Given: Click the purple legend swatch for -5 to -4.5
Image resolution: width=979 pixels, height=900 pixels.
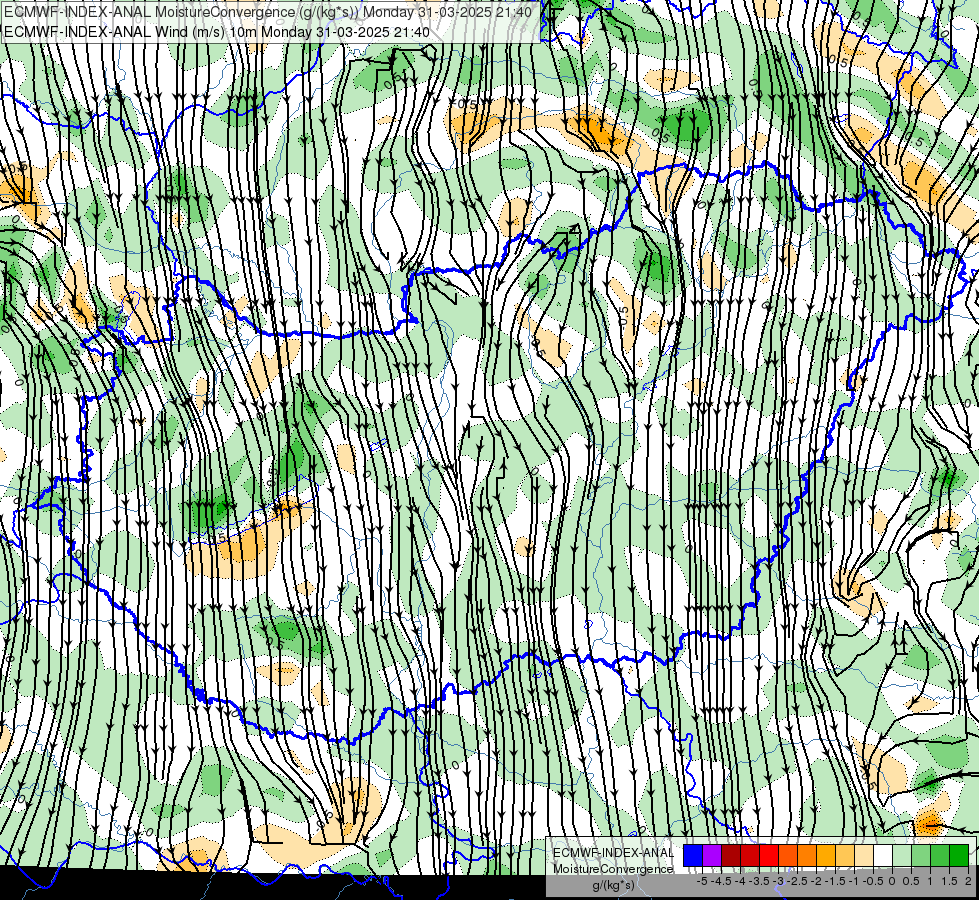Looking at the screenshot, I should (712, 856).
